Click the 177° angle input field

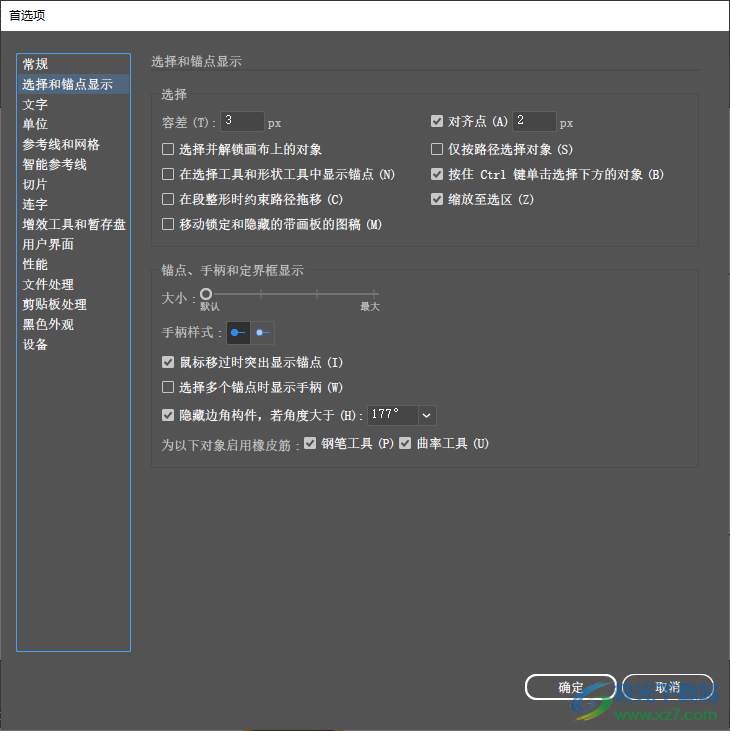coord(393,415)
